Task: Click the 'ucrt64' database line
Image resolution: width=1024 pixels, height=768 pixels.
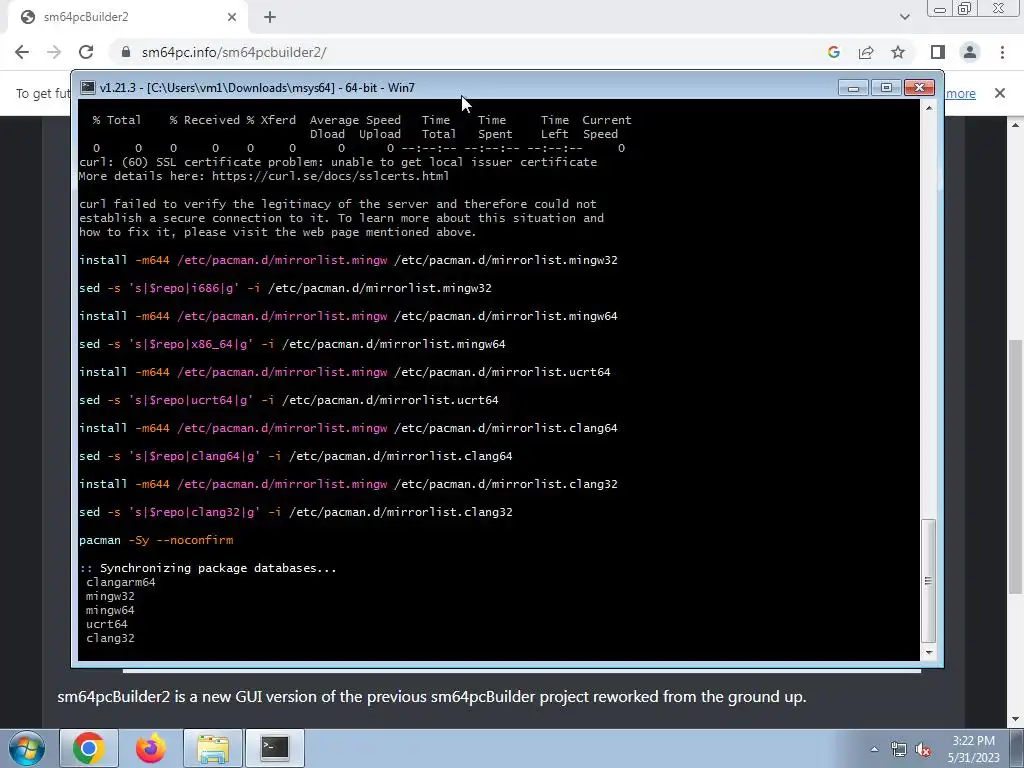Action: [x=107, y=624]
